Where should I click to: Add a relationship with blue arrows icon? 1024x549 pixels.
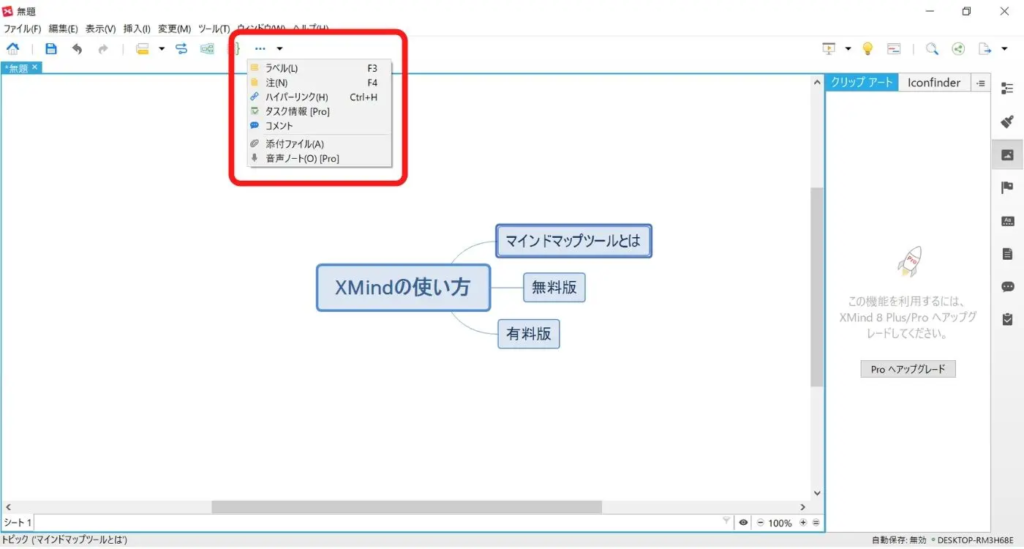point(181,49)
